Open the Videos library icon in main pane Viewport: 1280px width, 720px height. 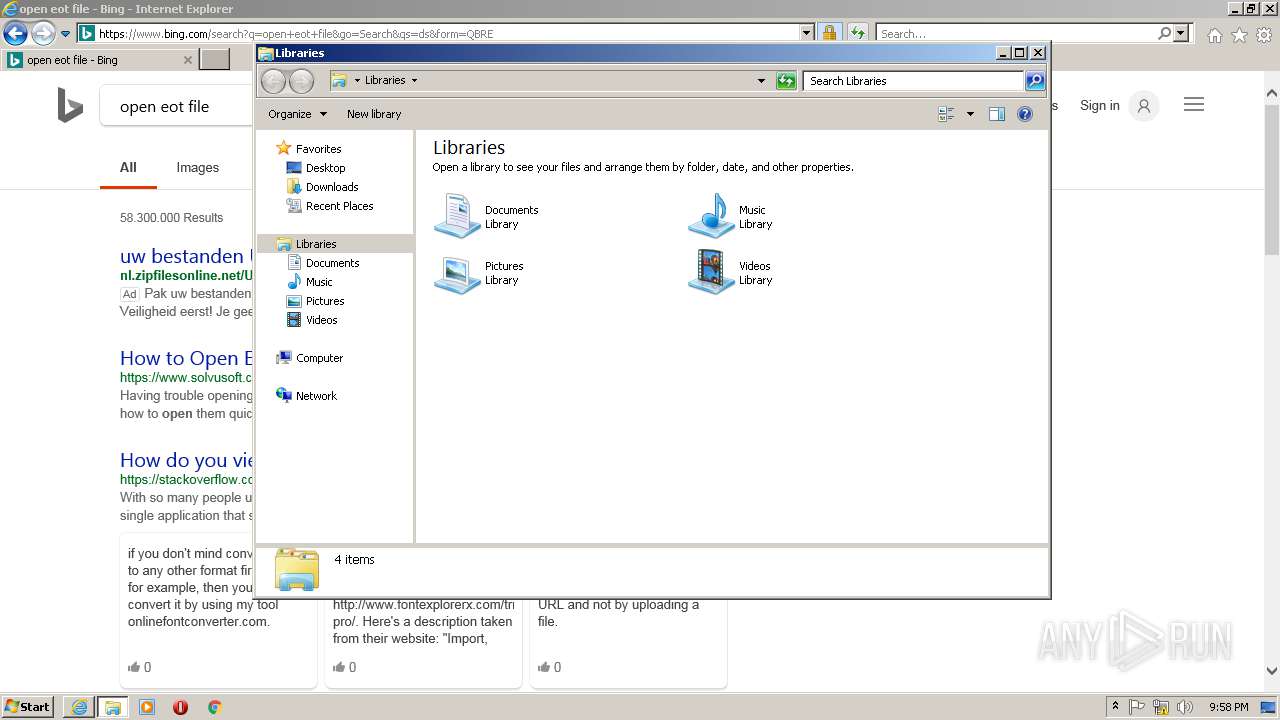pos(711,272)
